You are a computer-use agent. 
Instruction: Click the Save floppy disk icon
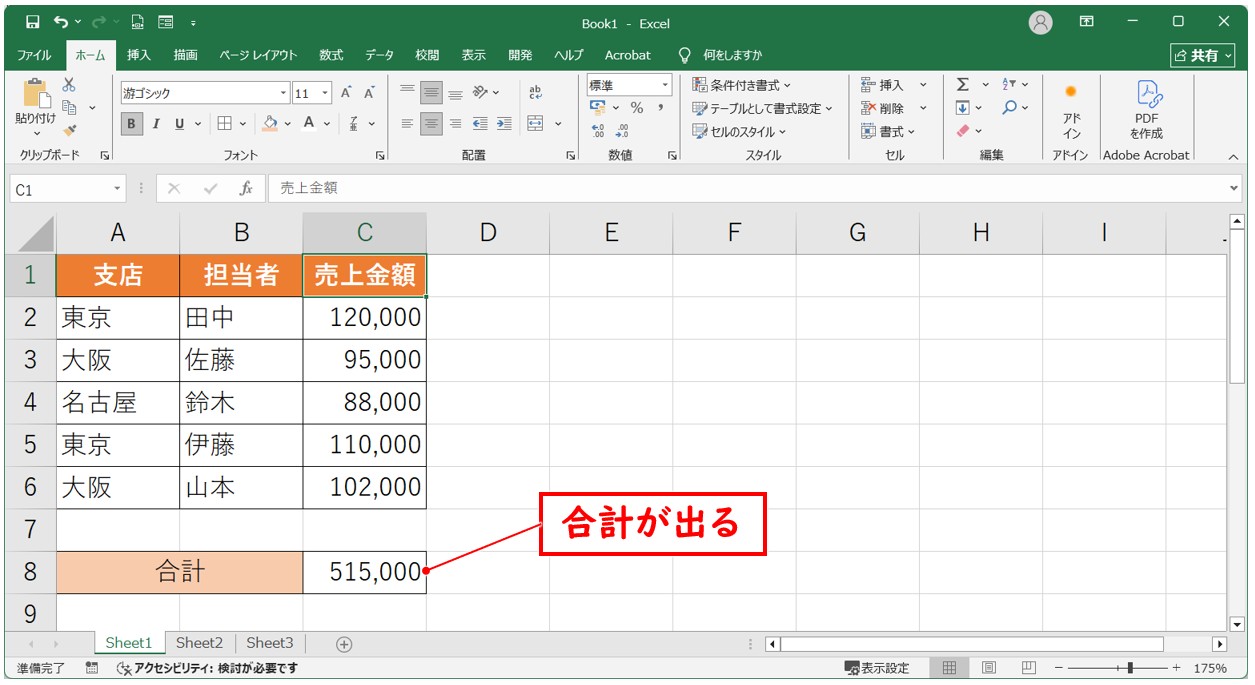click(32, 22)
